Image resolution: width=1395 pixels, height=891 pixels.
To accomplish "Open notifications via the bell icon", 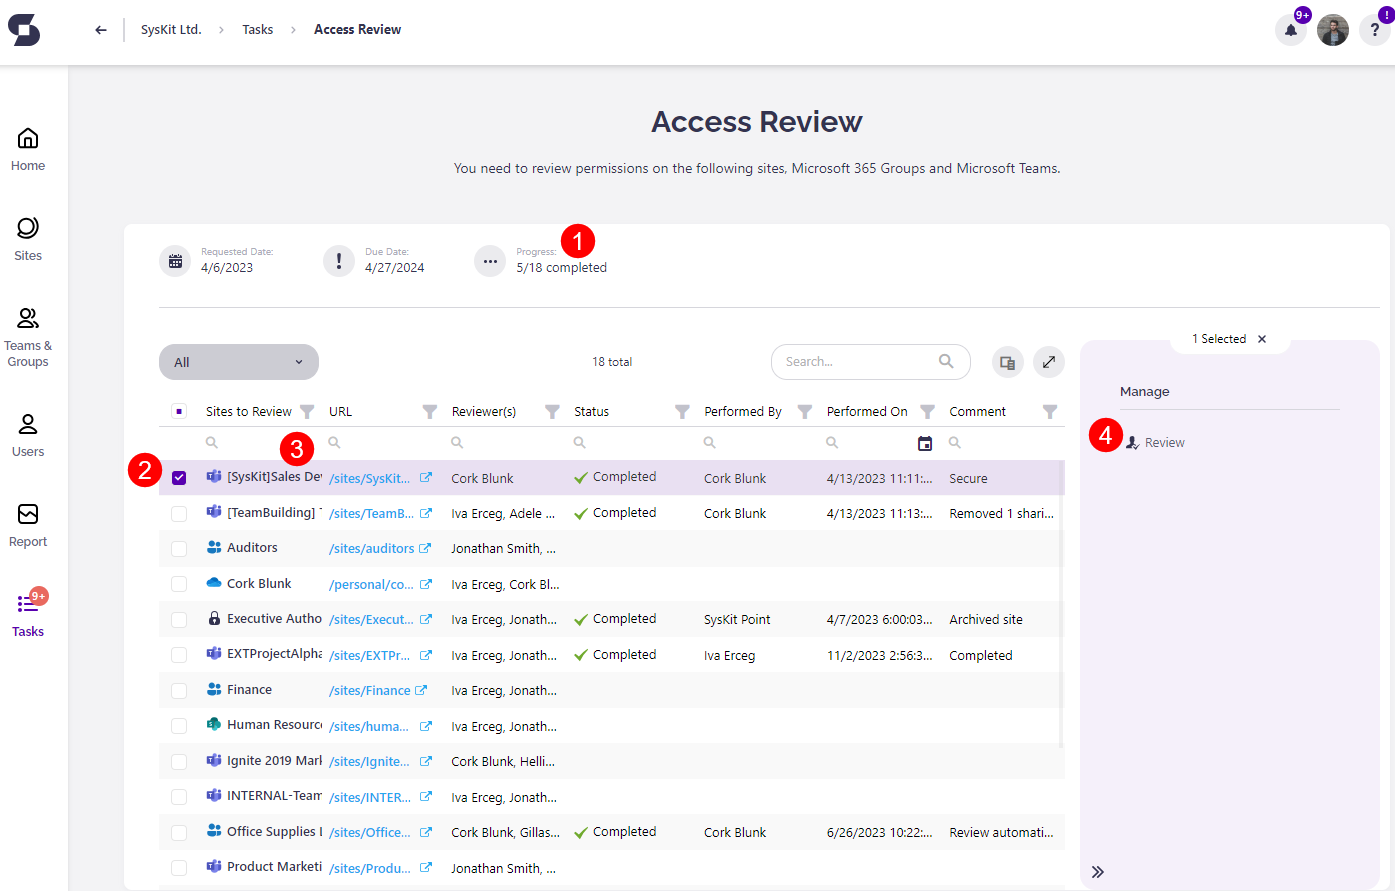I will point(1290,30).
